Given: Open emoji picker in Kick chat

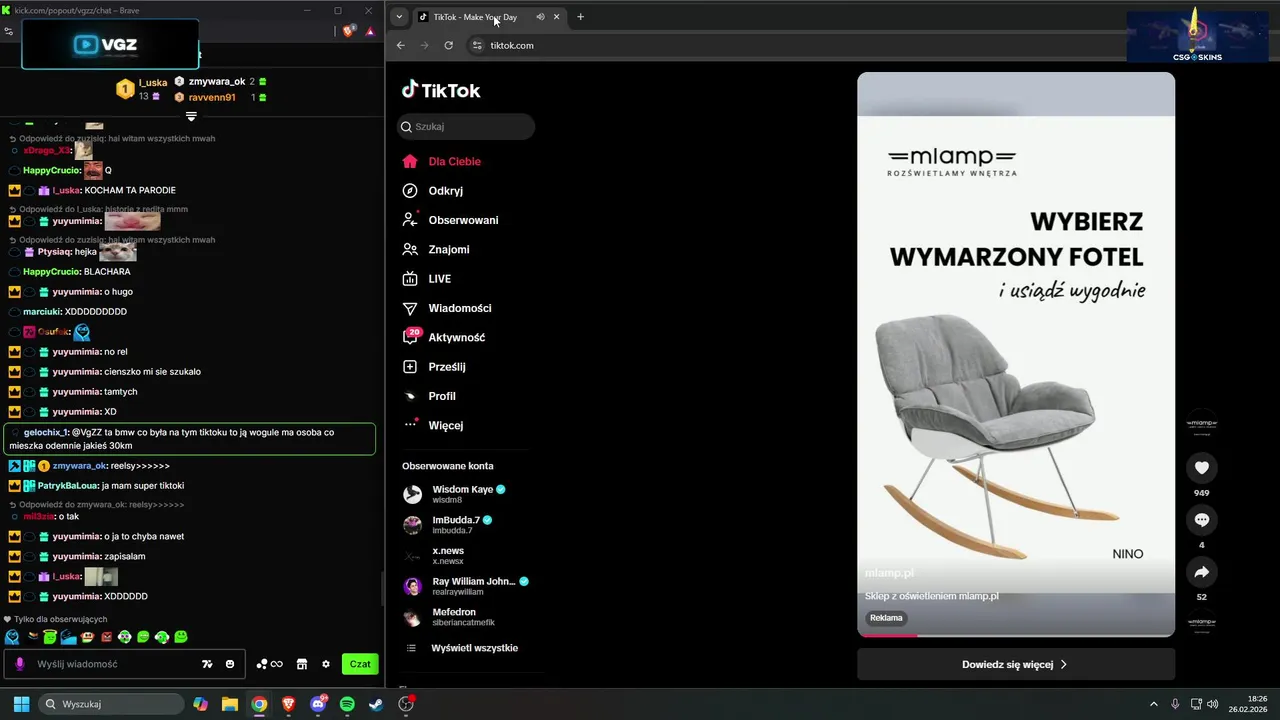Looking at the screenshot, I should (x=230, y=664).
